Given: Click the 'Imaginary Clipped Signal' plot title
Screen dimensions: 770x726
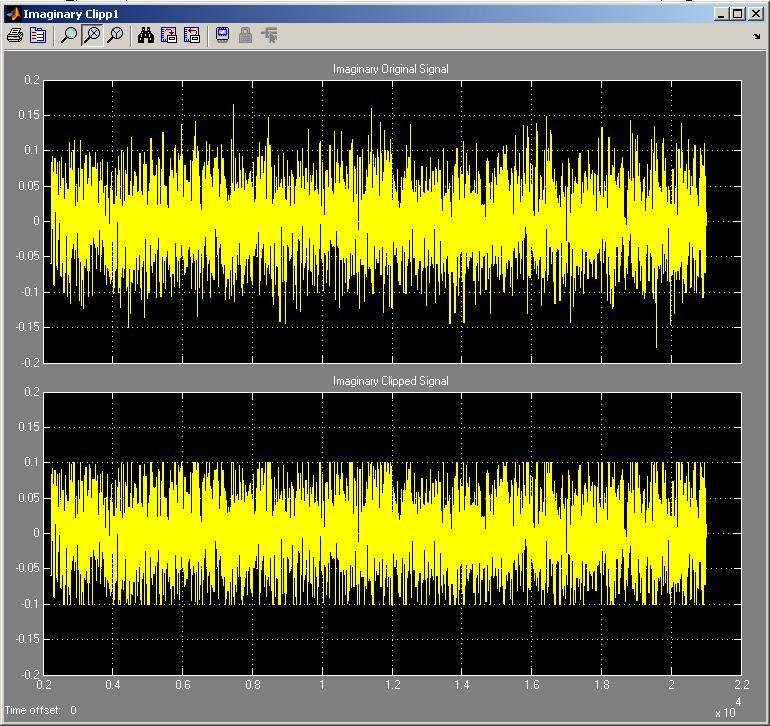Looking at the screenshot, I should tap(390, 381).
